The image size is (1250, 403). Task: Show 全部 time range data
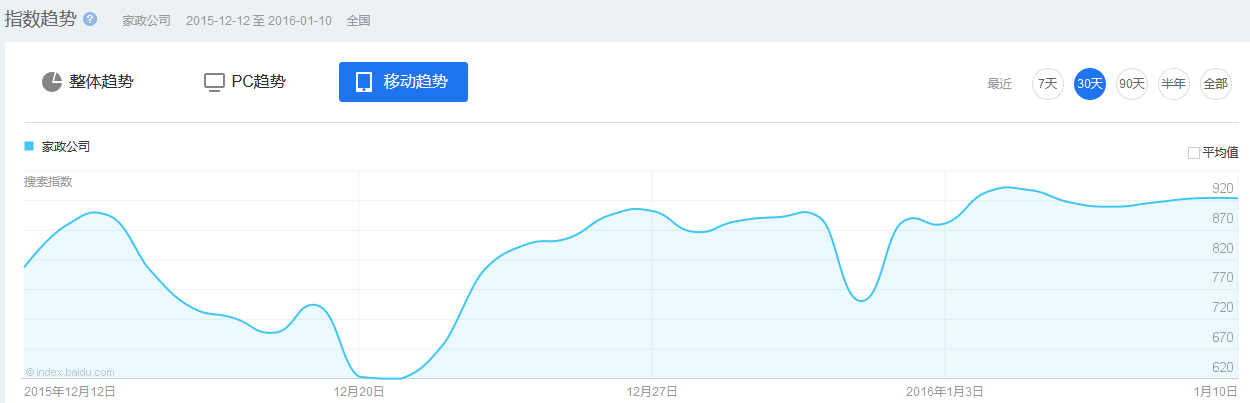pyautogui.click(x=1215, y=84)
